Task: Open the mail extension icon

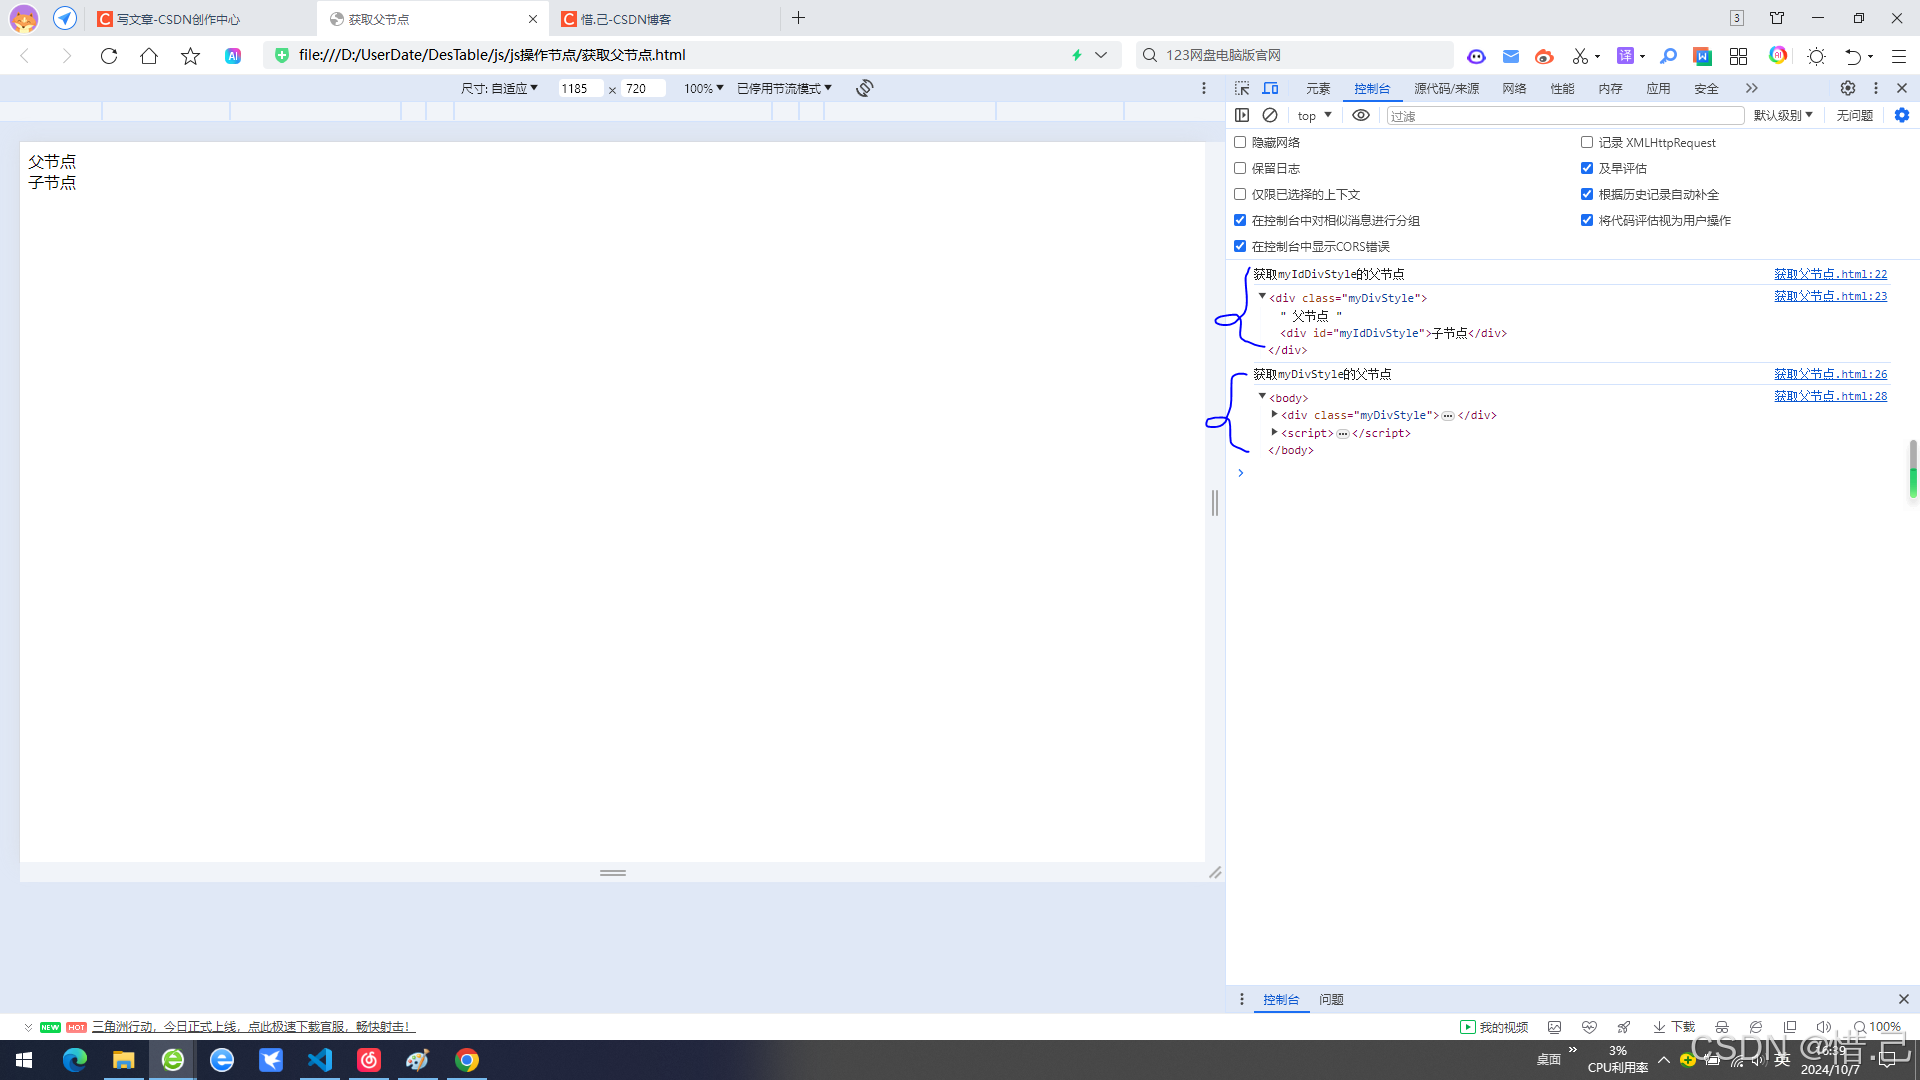Action: pos(1511,56)
